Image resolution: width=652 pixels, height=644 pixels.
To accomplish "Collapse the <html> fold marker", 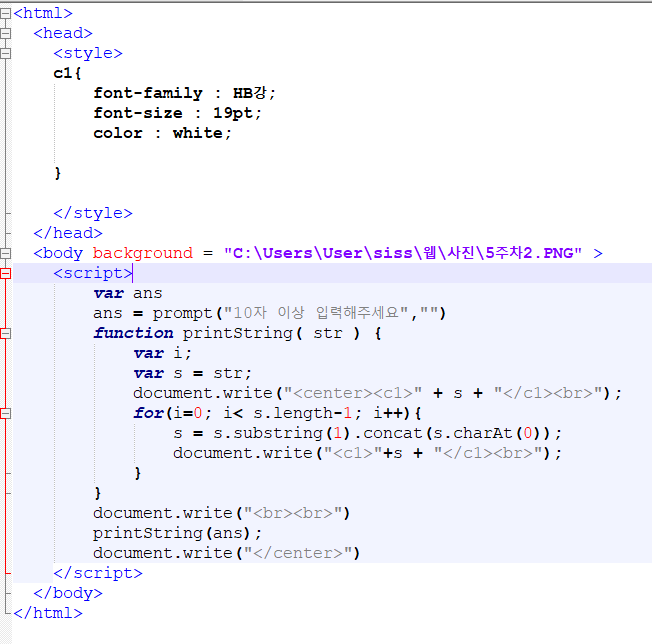I will (x=5, y=14).
